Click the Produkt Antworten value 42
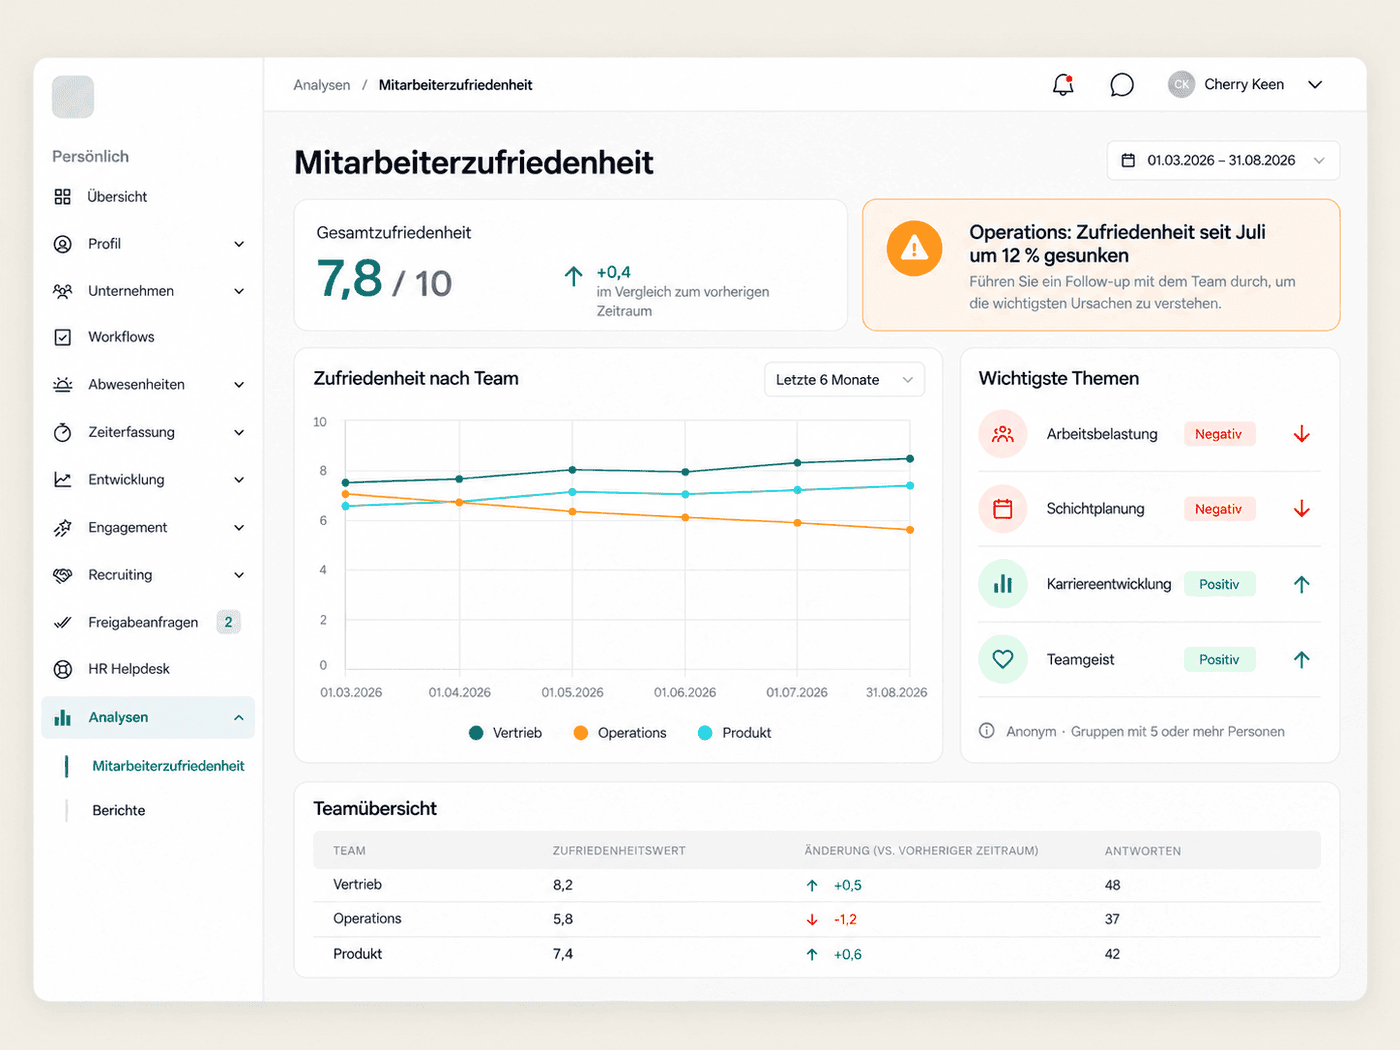Image resolution: width=1400 pixels, height=1050 pixels. [x=1112, y=954]
